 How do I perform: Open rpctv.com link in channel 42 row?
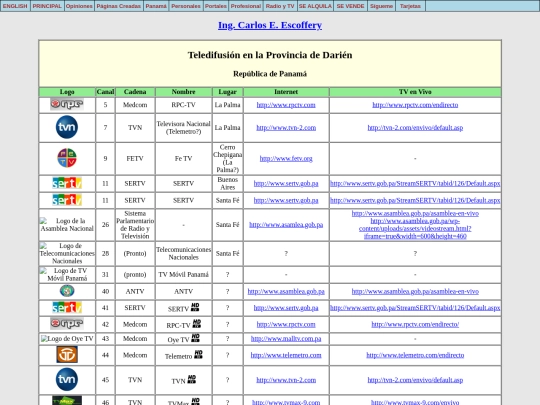click(286, 324)
